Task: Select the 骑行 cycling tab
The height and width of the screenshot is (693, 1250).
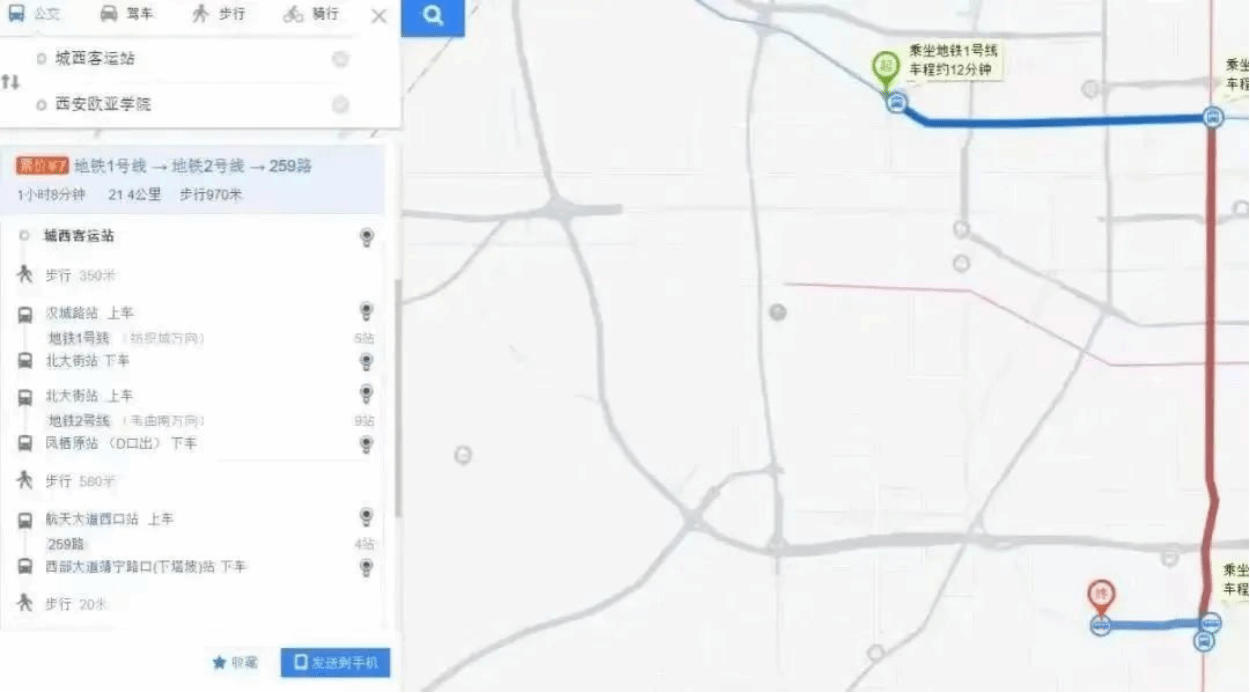Action: (x=310, y=14)
